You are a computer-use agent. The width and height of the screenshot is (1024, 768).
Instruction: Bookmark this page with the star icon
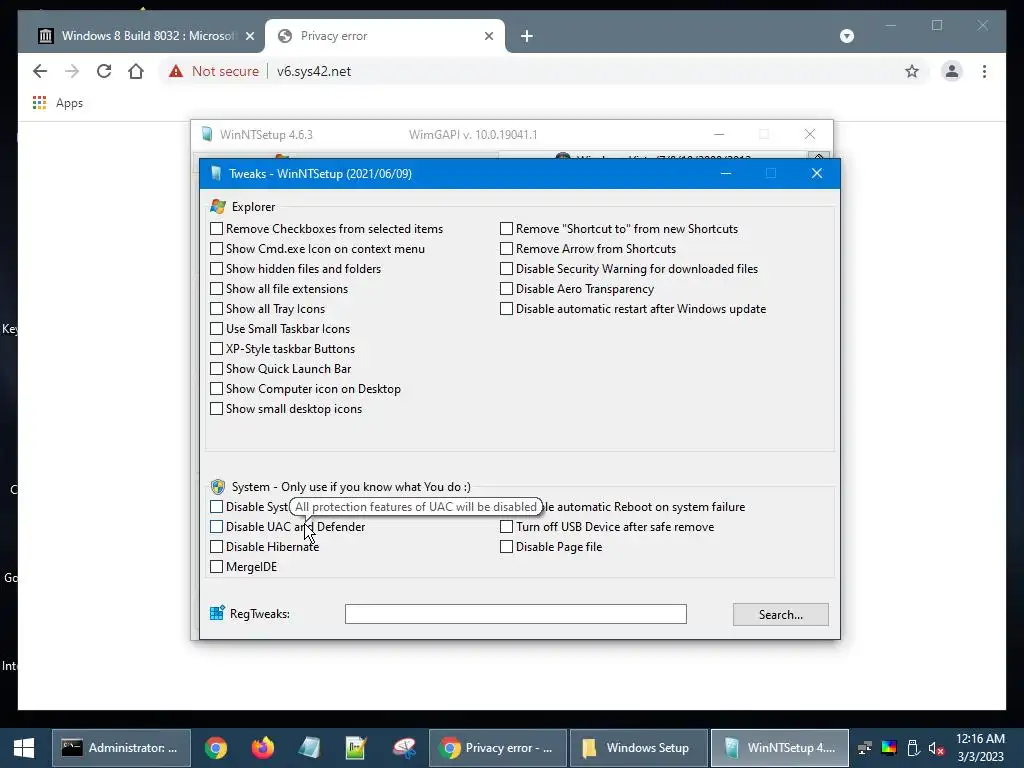912,71
